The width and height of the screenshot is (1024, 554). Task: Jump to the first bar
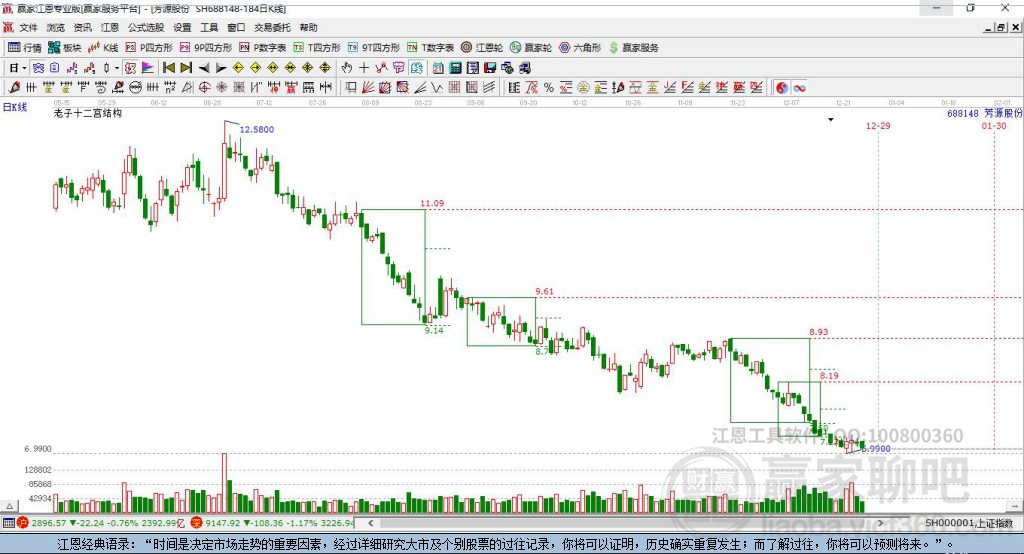pyautogui.click(x=168, y=68)
